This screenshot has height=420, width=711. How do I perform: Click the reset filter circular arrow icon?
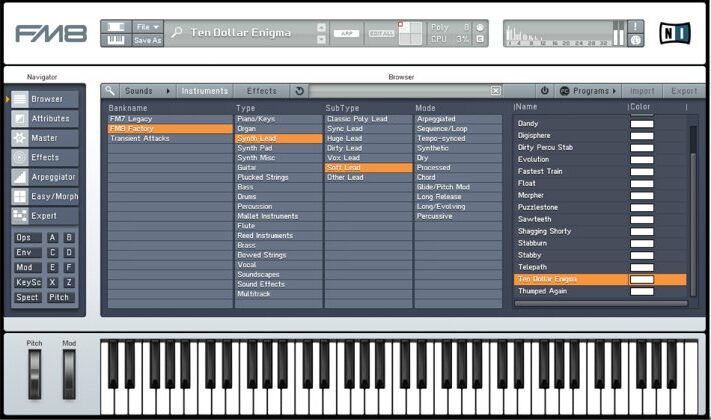pyautogui.click(x=299, y=91)
